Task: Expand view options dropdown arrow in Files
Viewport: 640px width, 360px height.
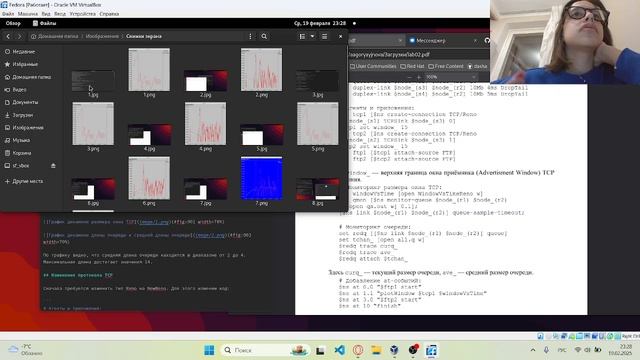Action: (x=312, y=36)
